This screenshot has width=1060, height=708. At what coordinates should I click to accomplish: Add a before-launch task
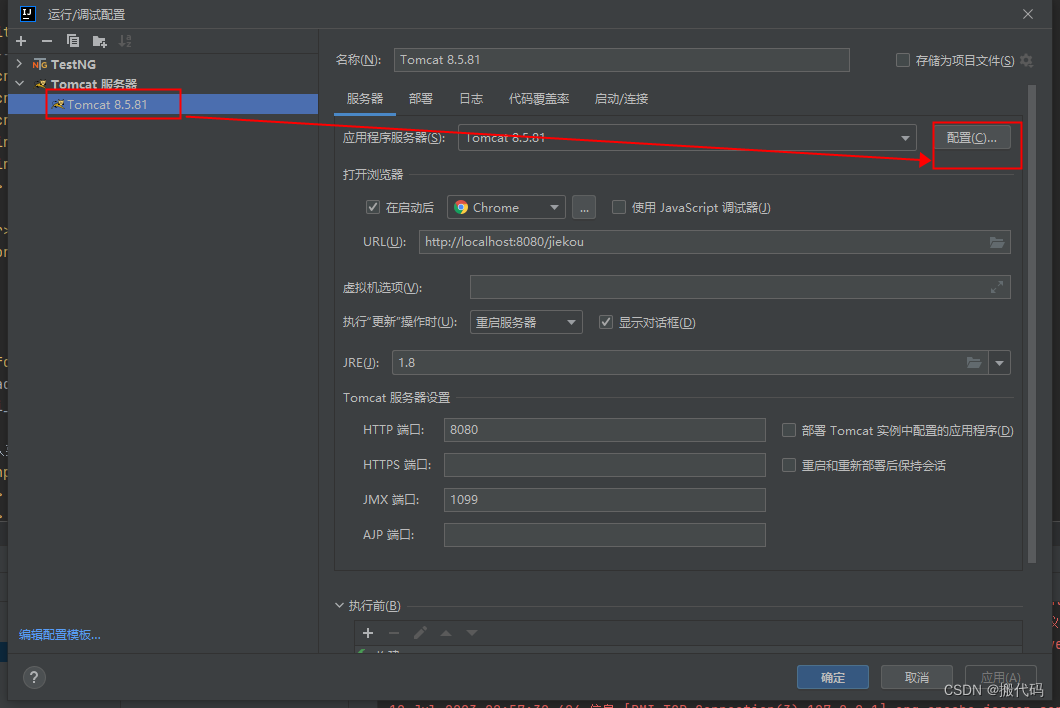click(368, 633)
